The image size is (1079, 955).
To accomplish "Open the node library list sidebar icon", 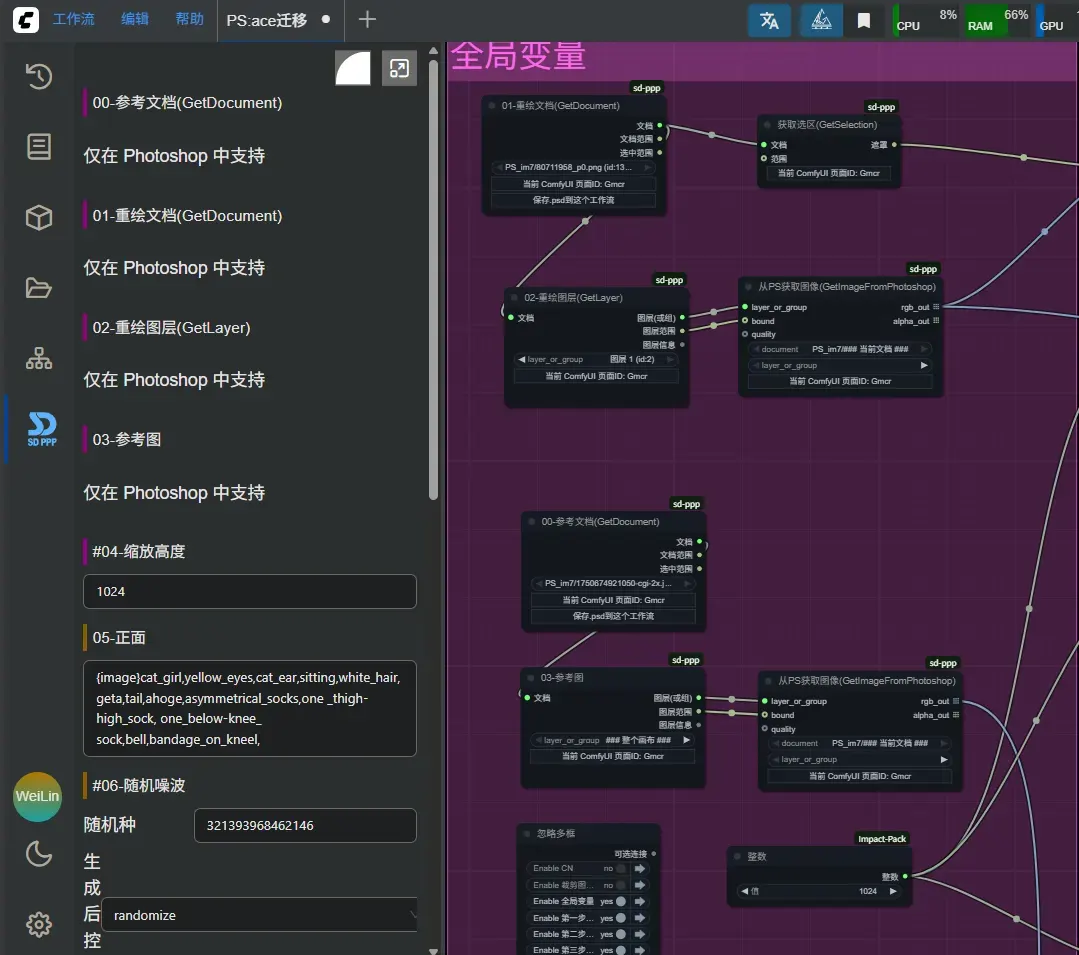I will coord(39,147).
